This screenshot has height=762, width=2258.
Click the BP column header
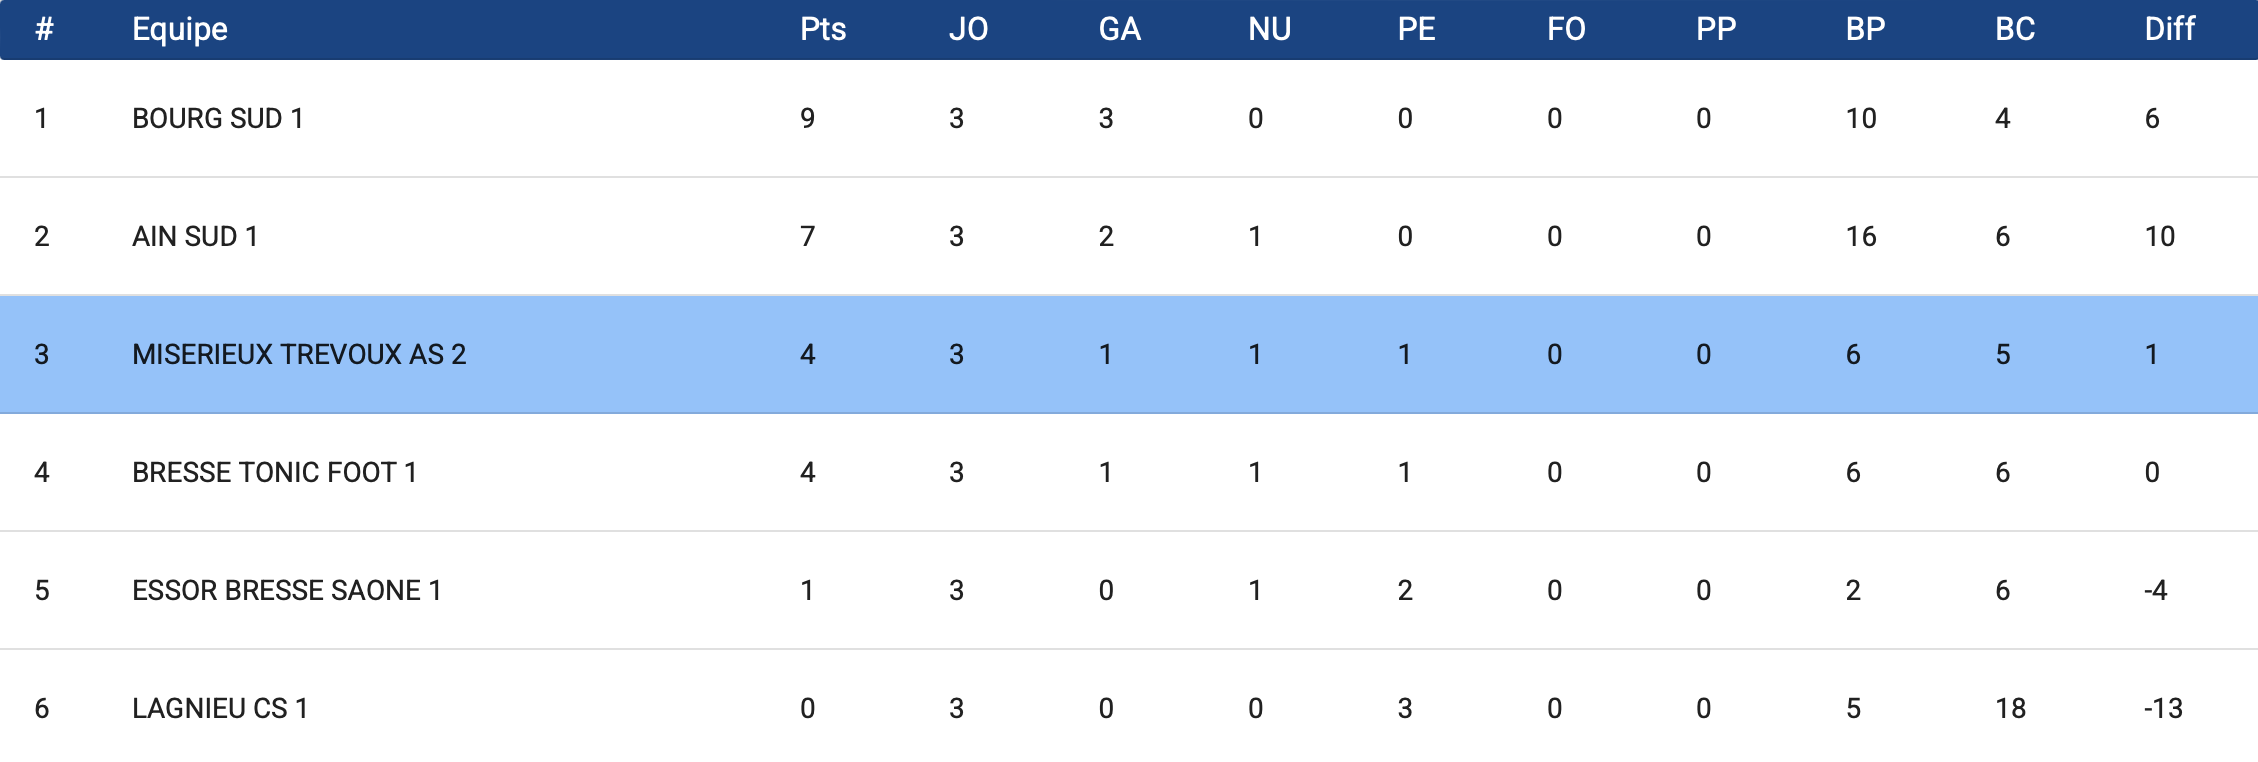[1865, 29]
